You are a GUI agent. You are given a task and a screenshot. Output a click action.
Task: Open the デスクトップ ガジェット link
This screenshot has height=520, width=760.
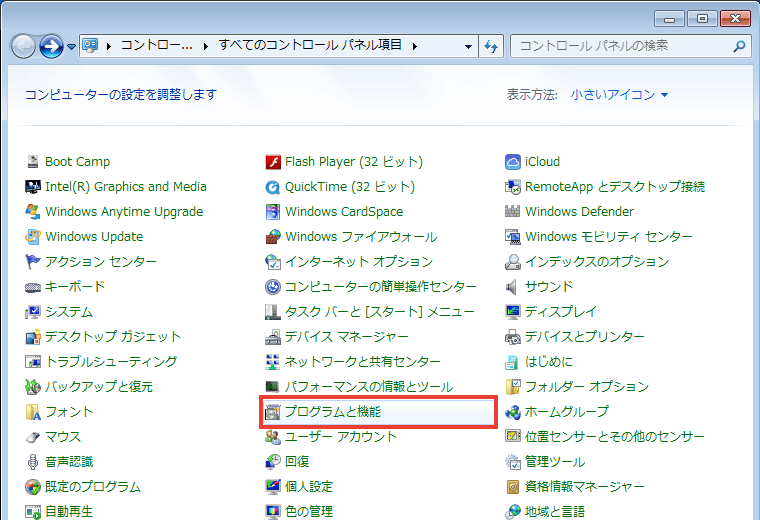[x=113, y=337]
